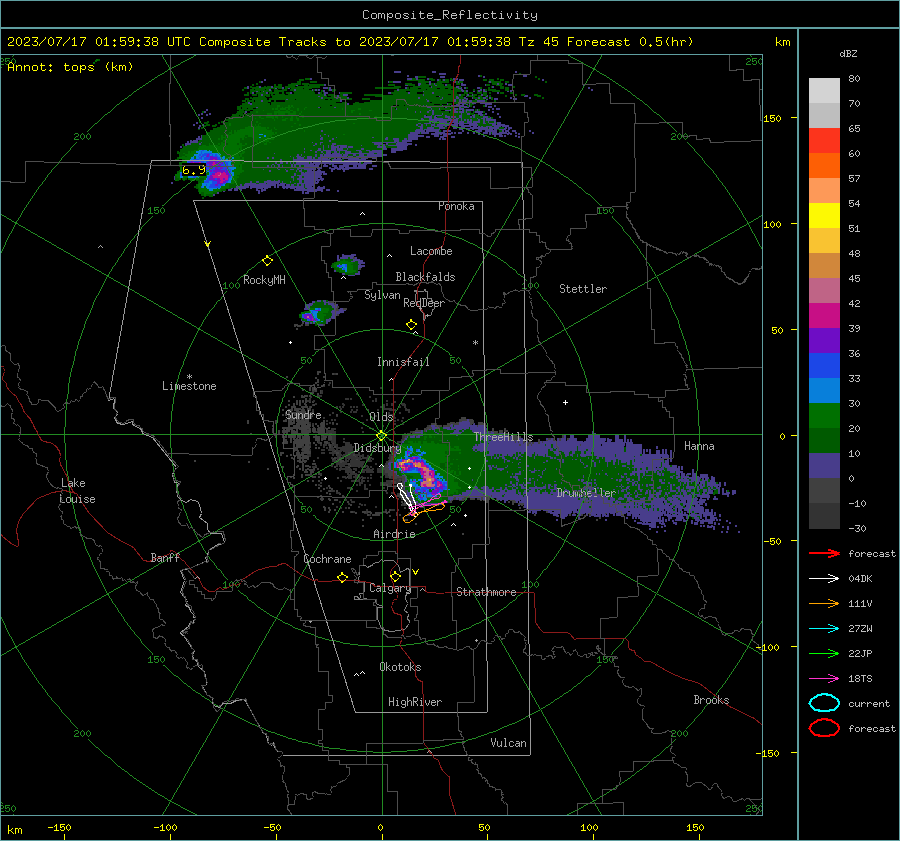This screenshot has width=900, height=841.
Task: Click the Calgary city label
Action: (x=390, y=588)
